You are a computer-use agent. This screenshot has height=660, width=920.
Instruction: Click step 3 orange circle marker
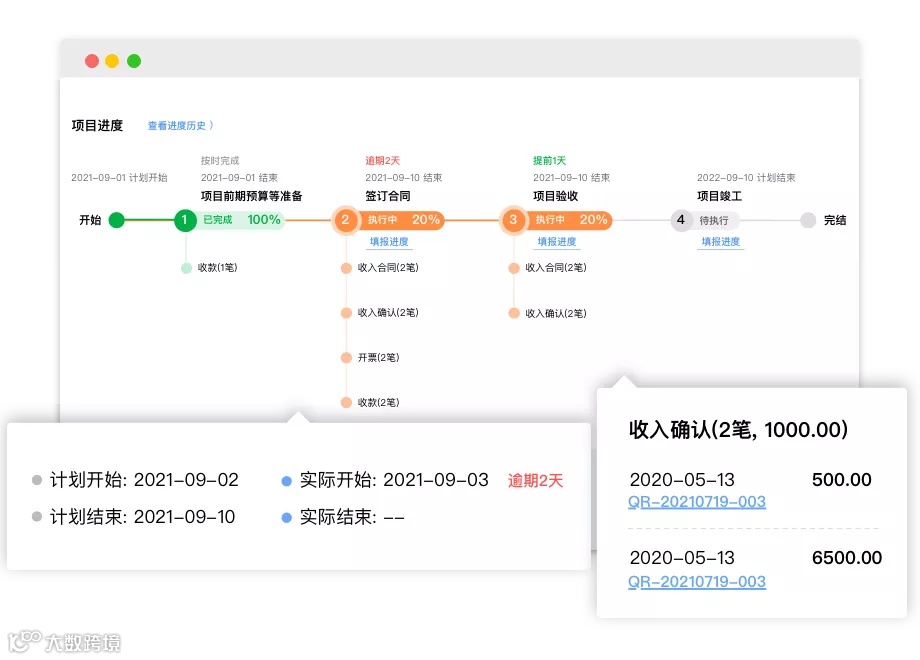(513, 220)
